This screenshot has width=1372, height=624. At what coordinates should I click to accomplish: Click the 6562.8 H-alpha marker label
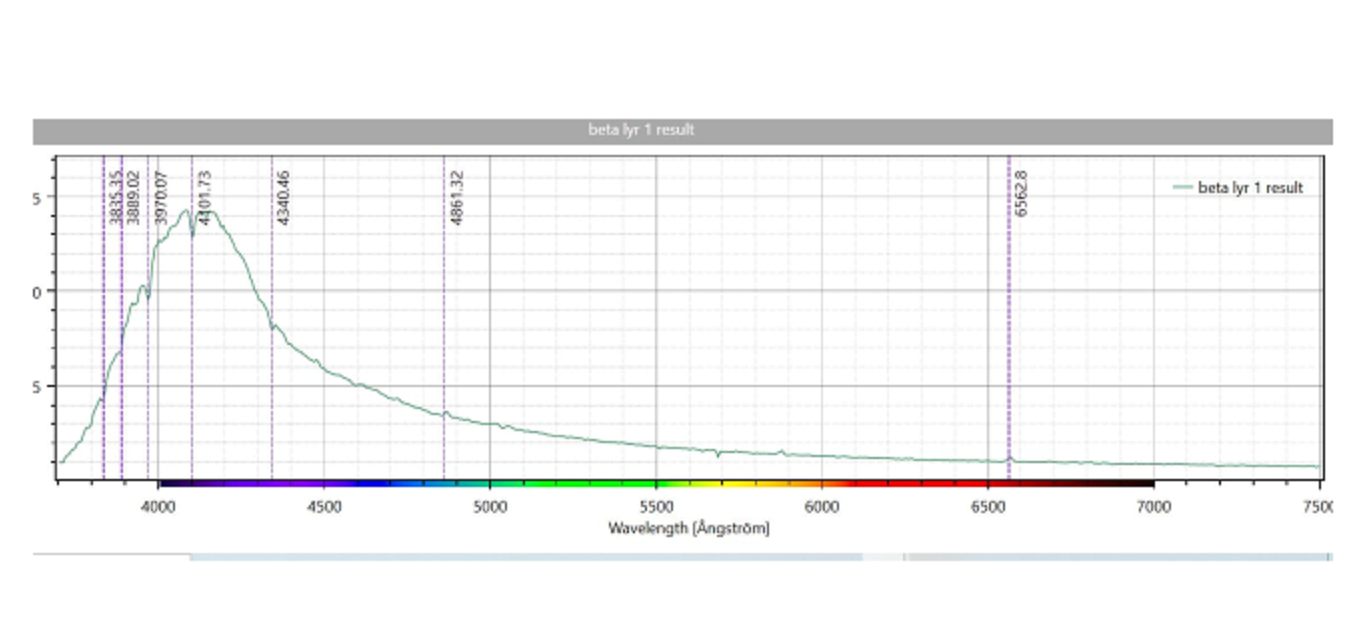[x=1021, y=193]
